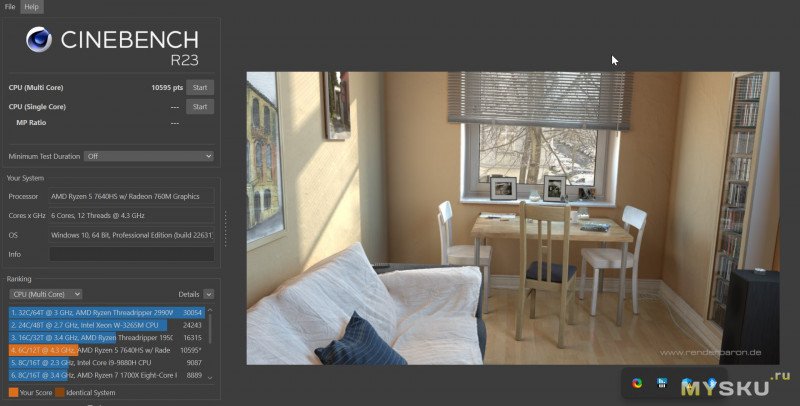Open the File menu

(10, 7)
